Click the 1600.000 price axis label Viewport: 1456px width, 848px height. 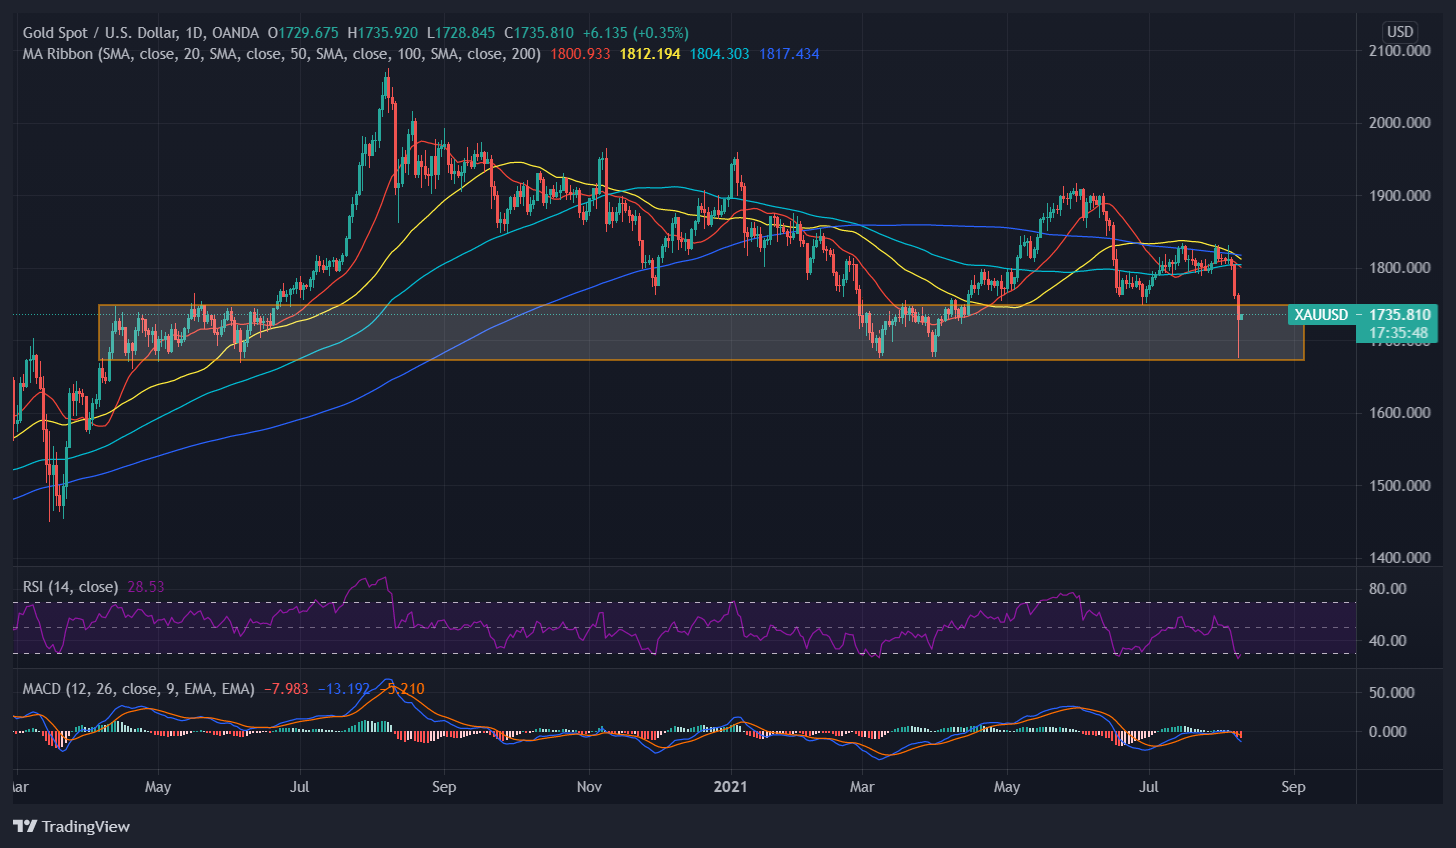click(x=1400, y=413)
